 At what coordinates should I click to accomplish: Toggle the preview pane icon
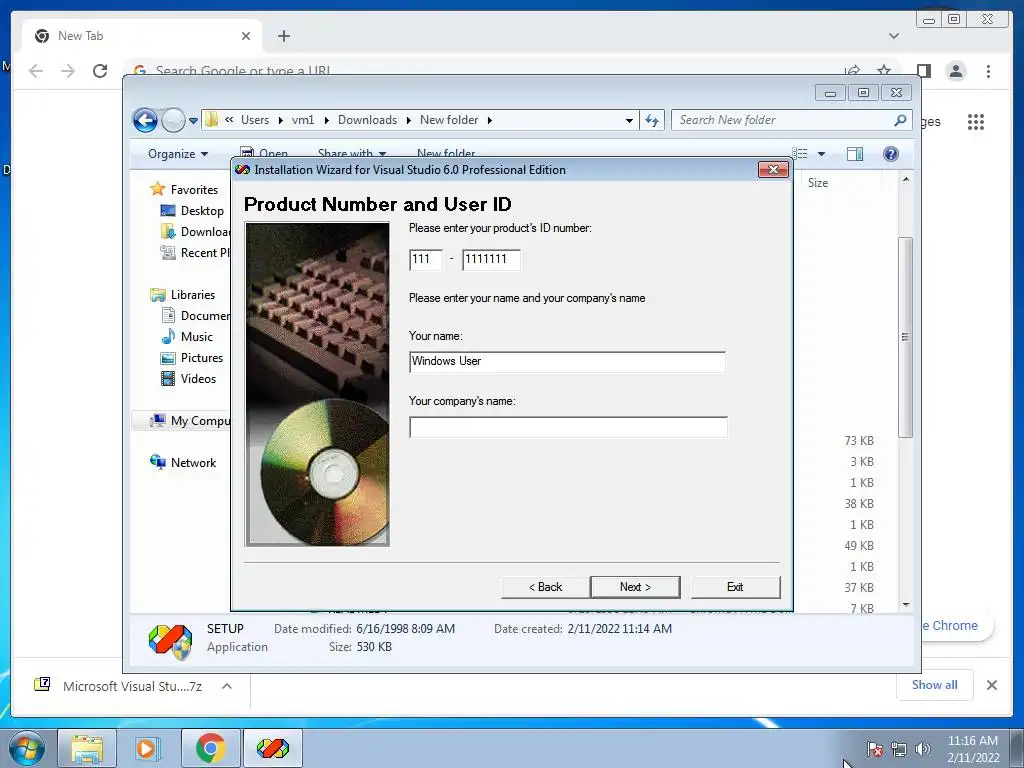tap(854, 154)
